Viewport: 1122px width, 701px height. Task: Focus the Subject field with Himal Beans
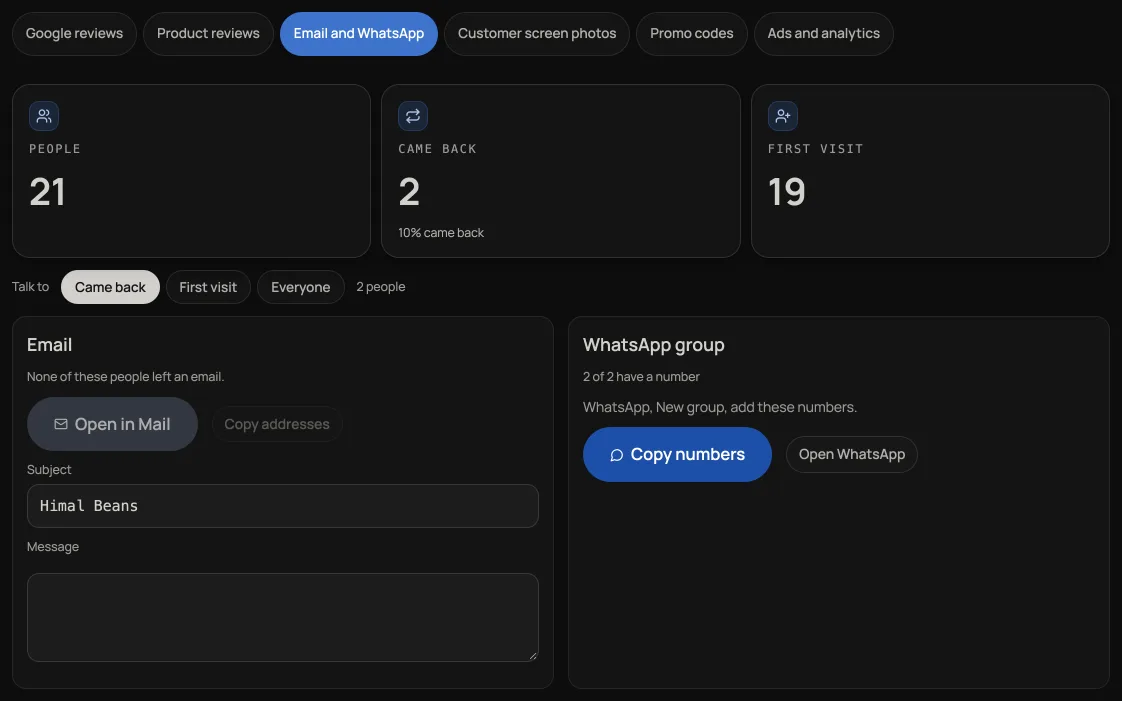[283, 506]
